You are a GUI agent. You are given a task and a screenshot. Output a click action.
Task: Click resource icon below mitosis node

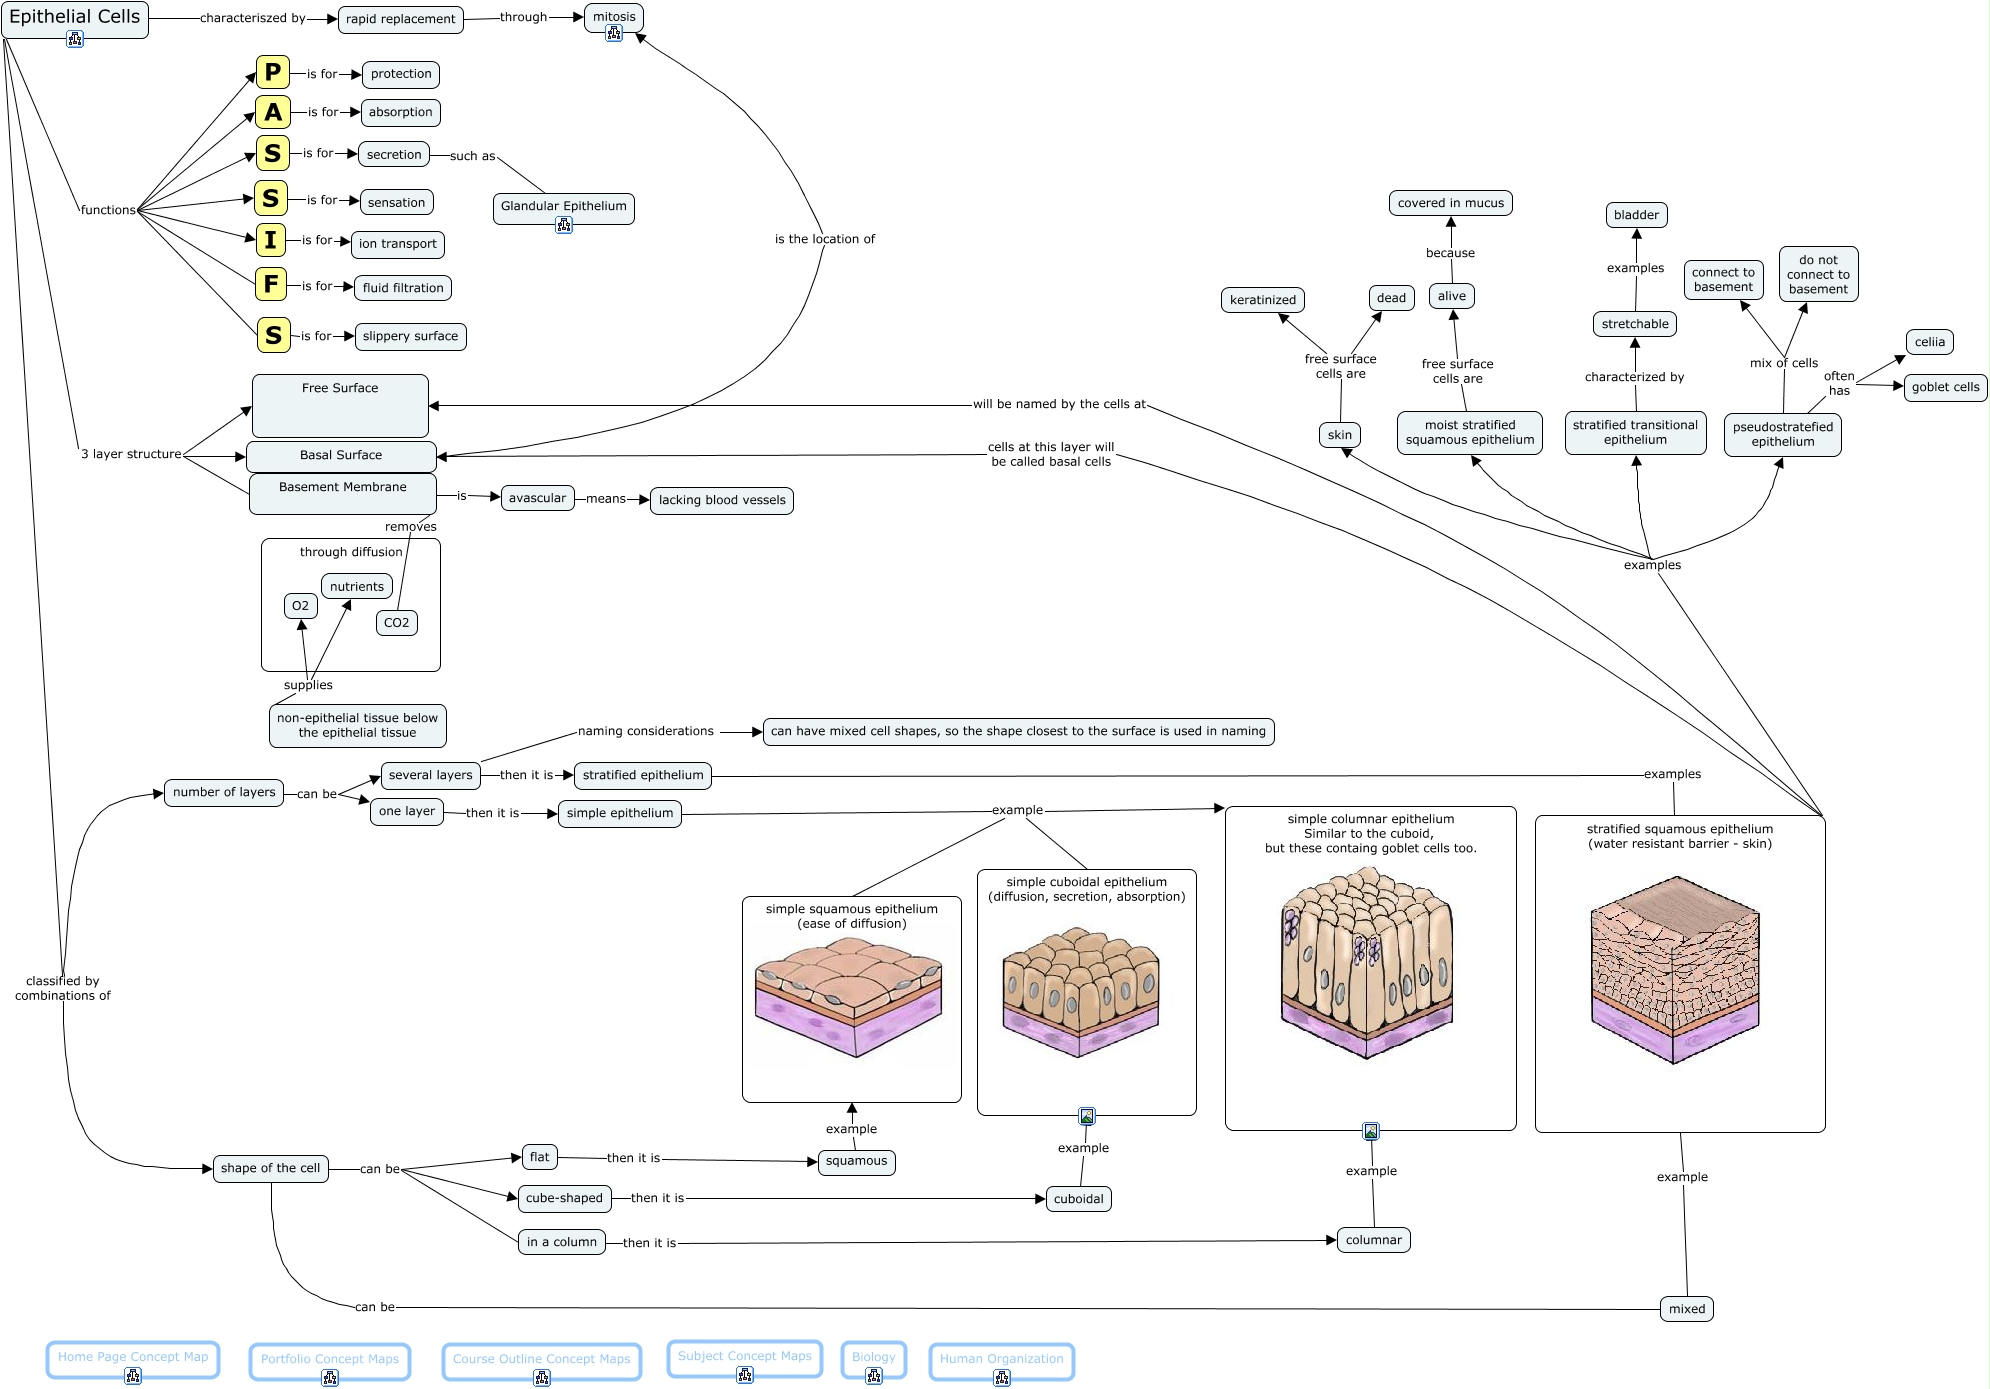[614, 33]
